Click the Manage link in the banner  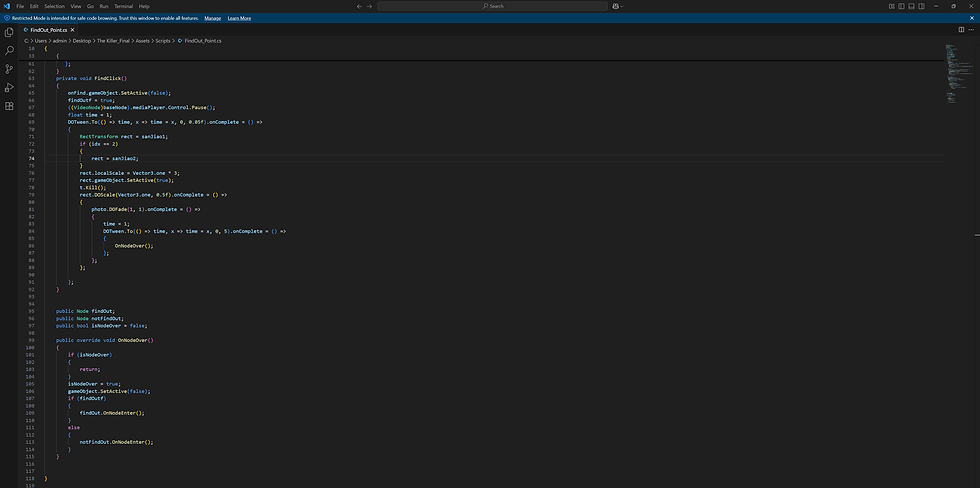click(x=212, y=18)
